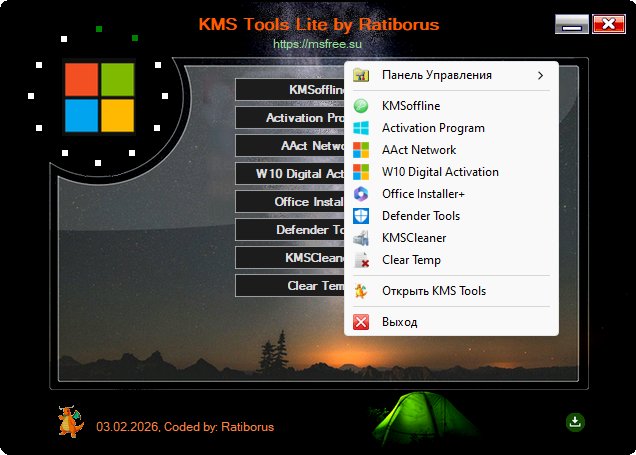This screenshot has width=636, height=455.
Task: Expand the Панель Управления submenu arrow
Action: [x=540, y=75]
